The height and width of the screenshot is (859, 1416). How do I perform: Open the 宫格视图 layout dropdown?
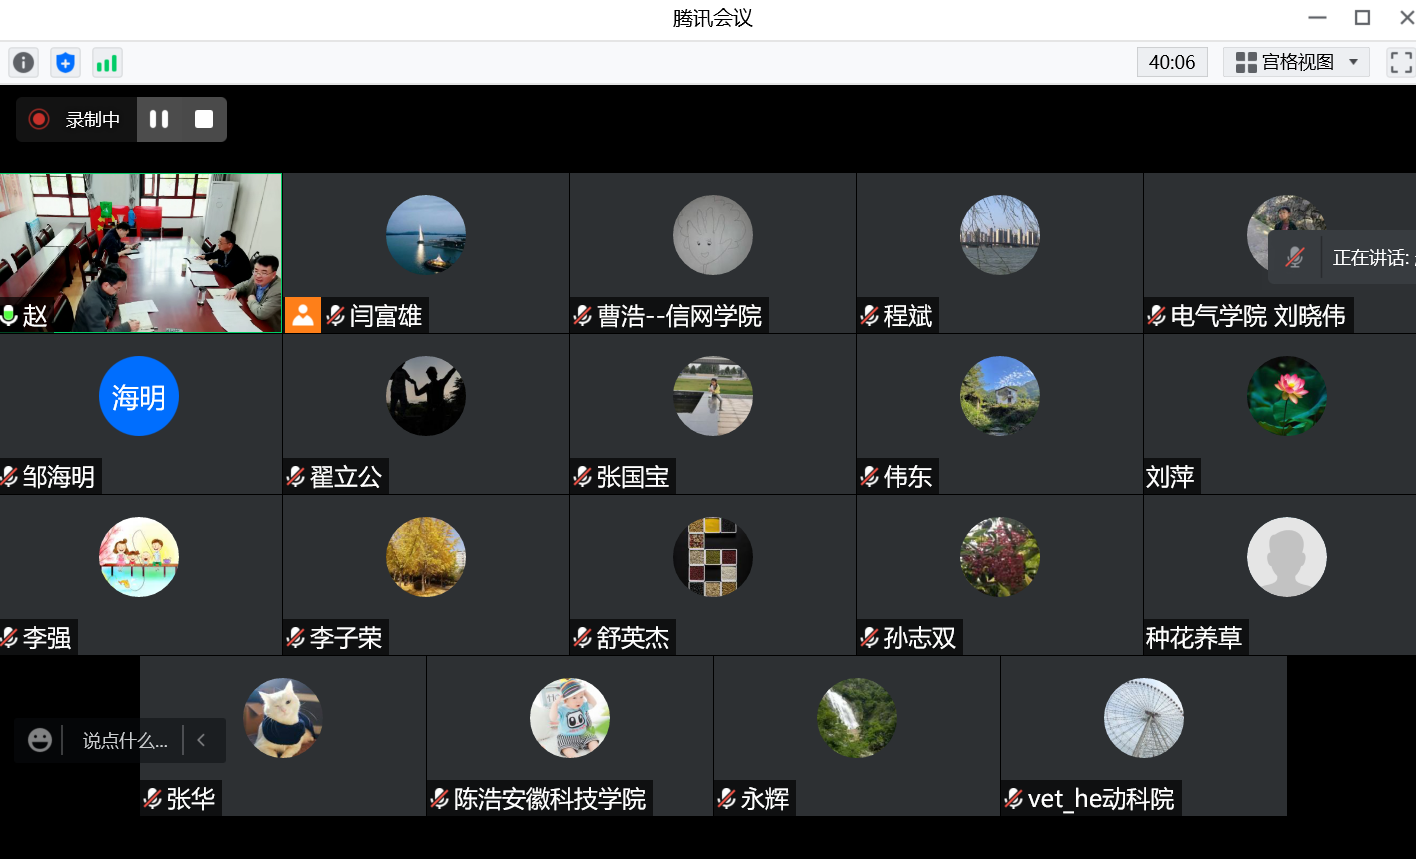[1296, 62]
